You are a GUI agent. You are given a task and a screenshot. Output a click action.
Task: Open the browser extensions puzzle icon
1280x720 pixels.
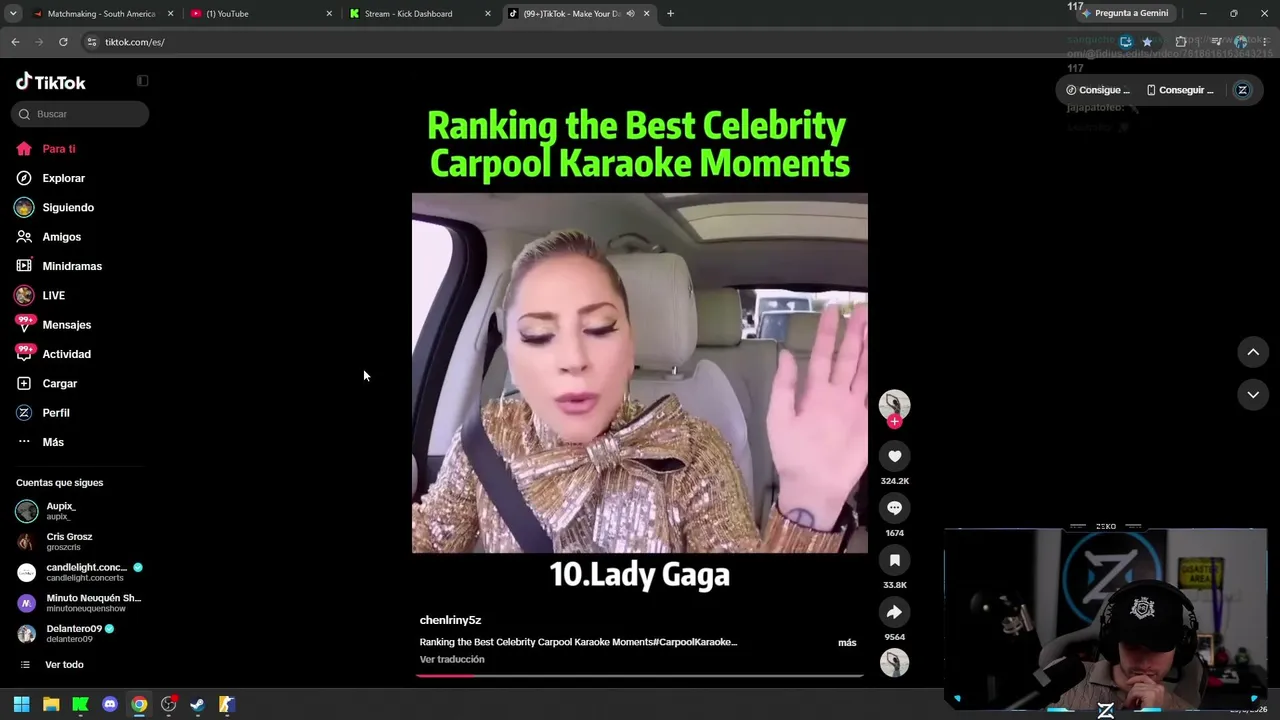click(1181, 42)
